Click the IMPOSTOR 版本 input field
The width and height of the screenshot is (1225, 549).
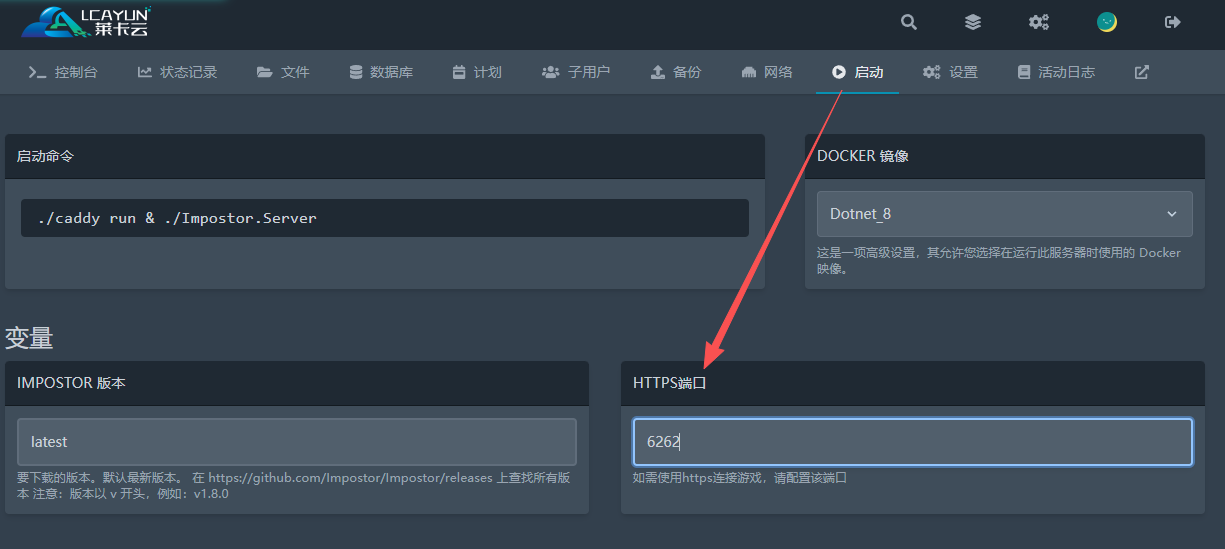297,442
